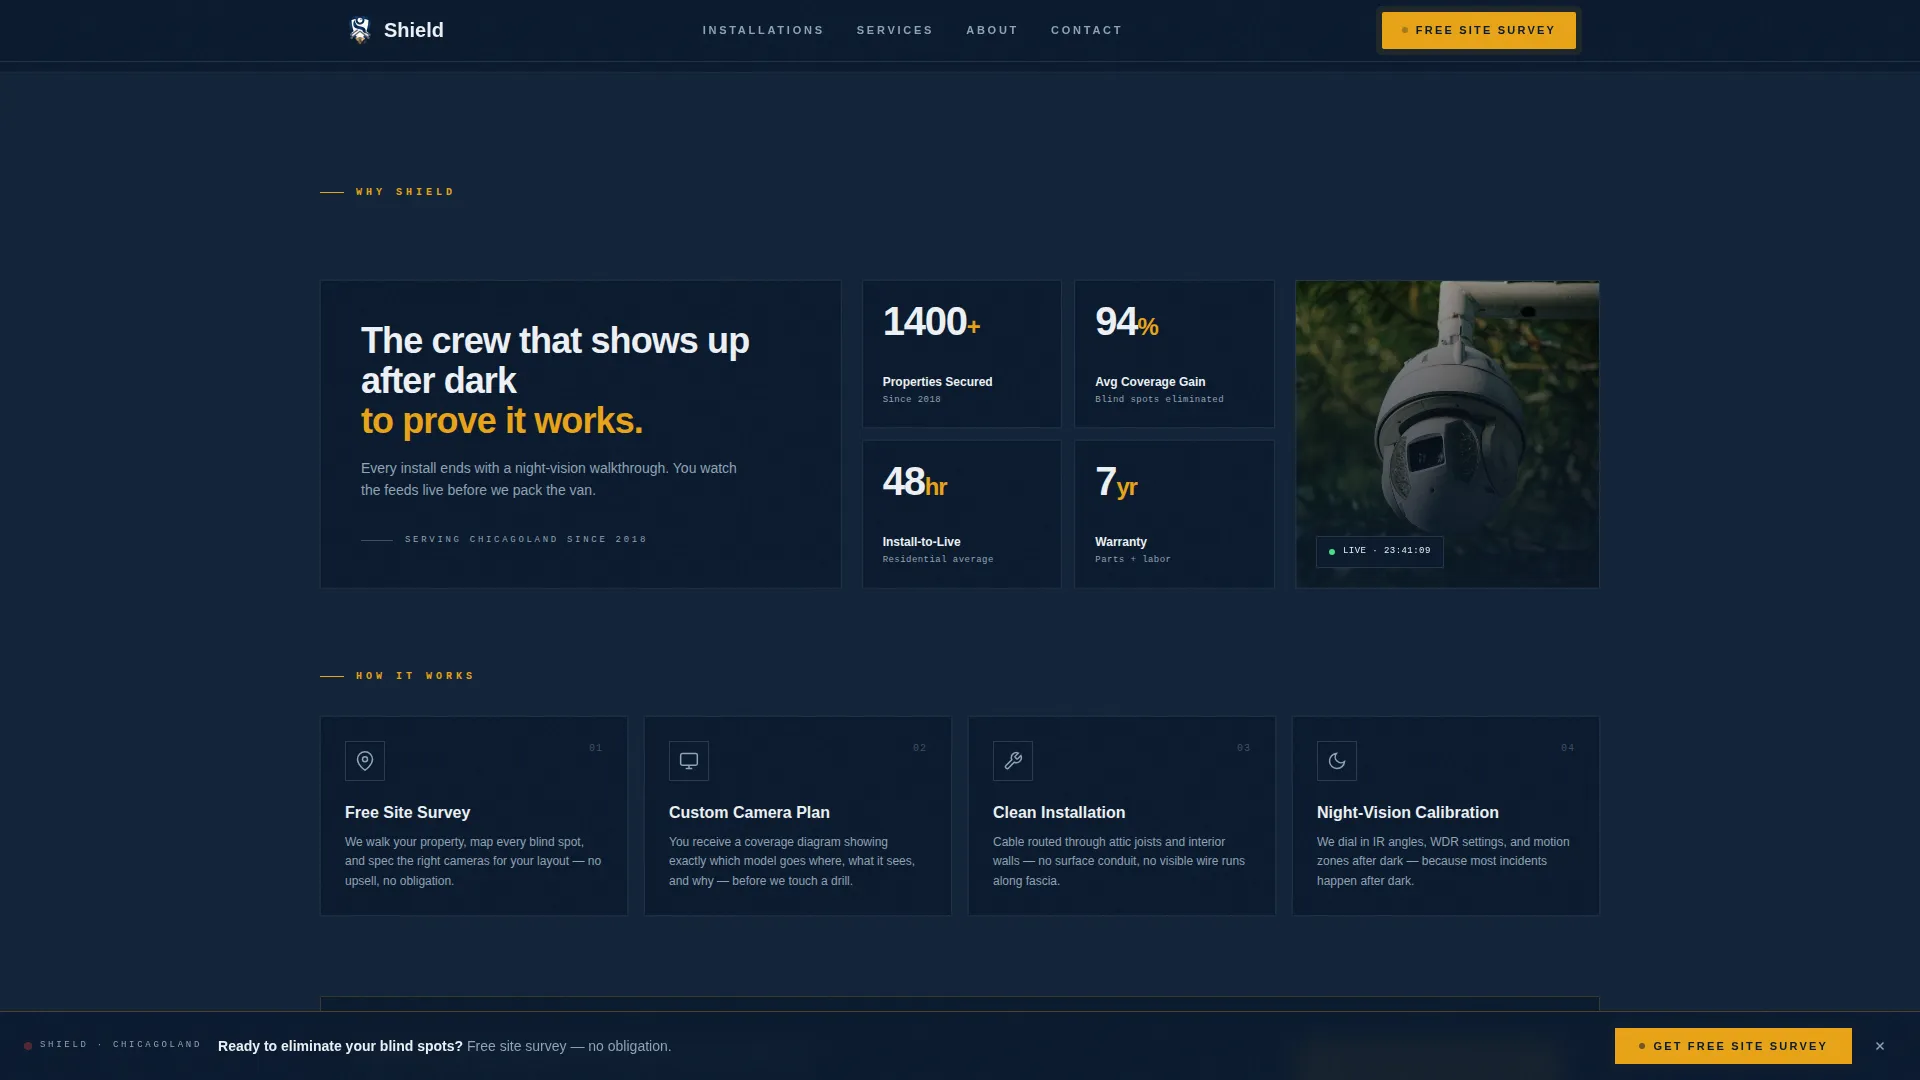Click the Clean Installation card title
This screenshot has height=1080, width=1920.
1059,813
